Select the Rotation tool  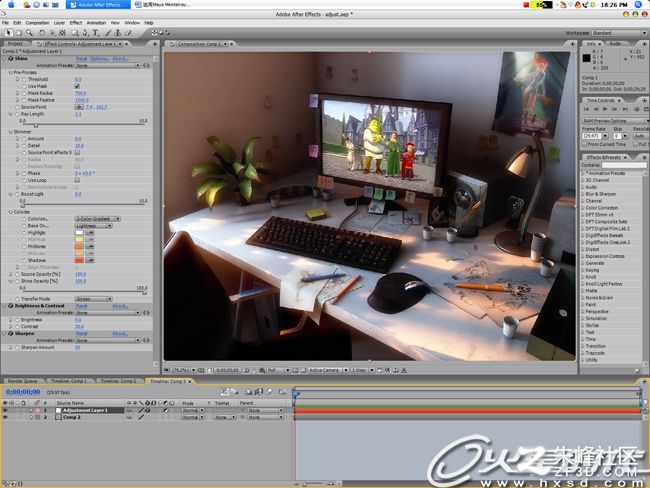pos(42,33)
